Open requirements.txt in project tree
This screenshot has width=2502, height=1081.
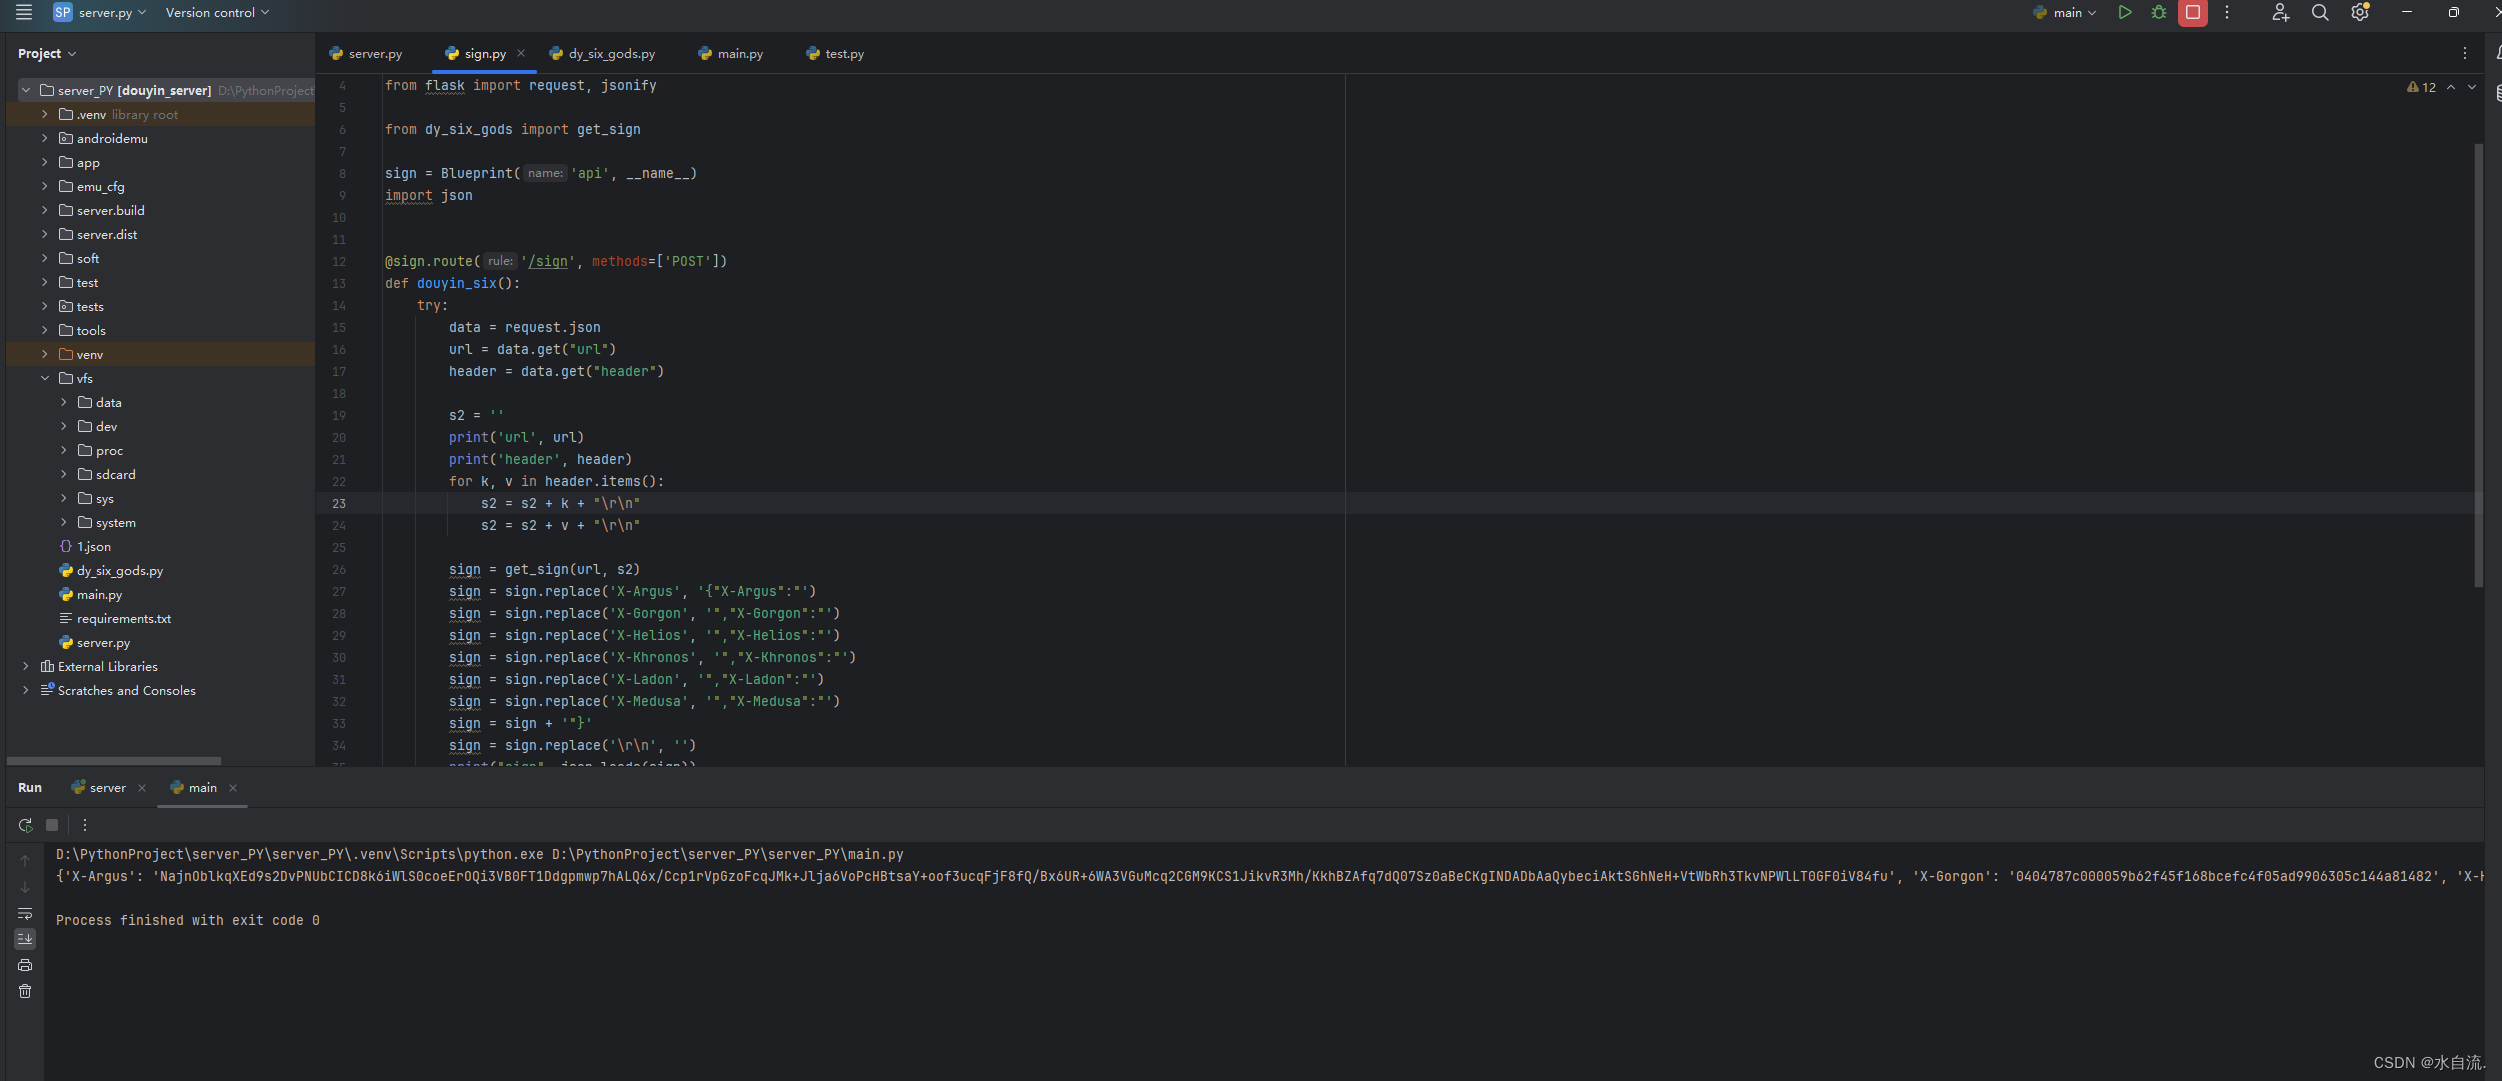coord(123,619)
